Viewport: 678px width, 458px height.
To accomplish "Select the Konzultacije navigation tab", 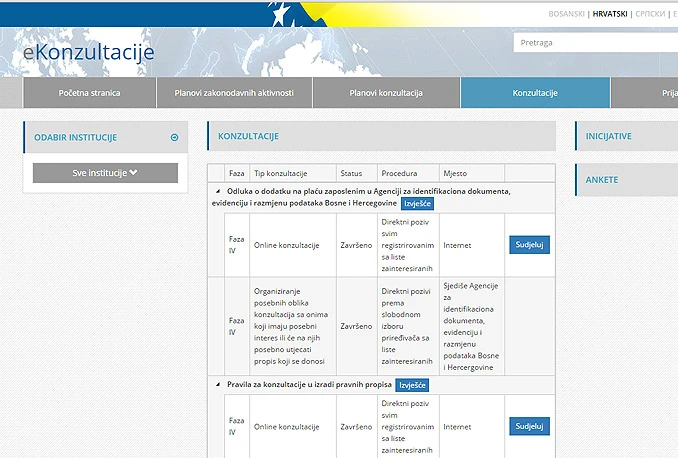I will pyautogui.click(x=535, y=93).
